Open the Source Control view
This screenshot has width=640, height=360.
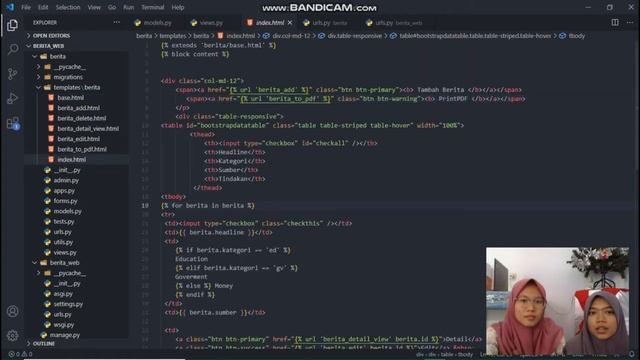pyautogui.click(x=13, y=74)
